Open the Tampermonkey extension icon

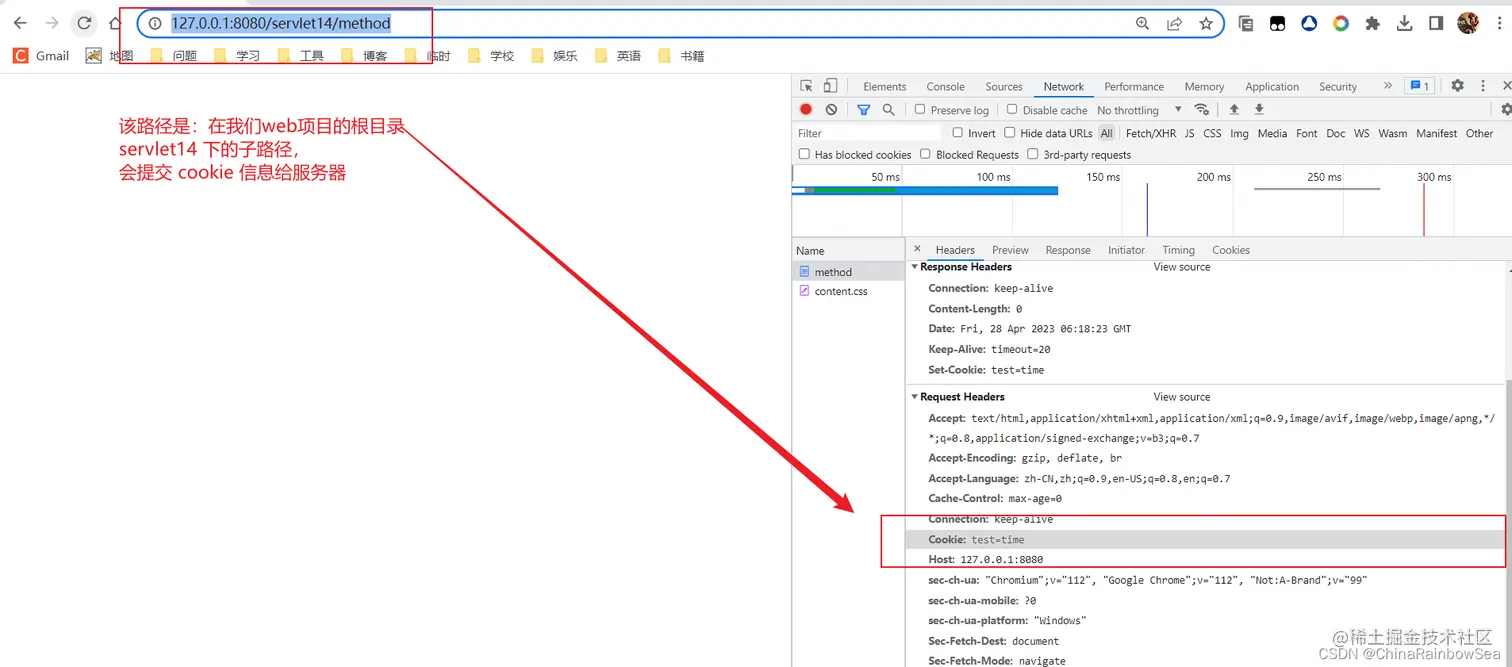pos(1277,23)
